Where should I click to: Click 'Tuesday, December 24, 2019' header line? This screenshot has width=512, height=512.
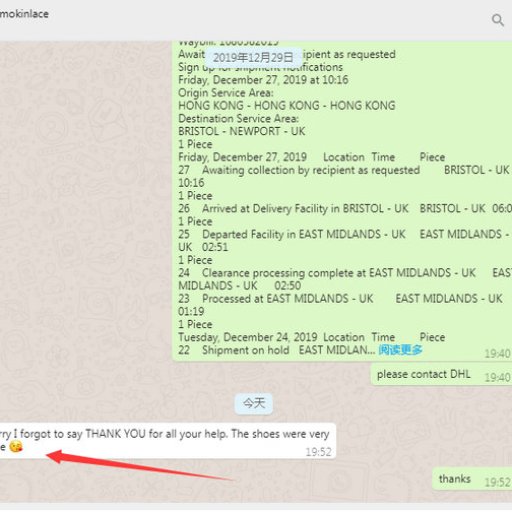247,337
